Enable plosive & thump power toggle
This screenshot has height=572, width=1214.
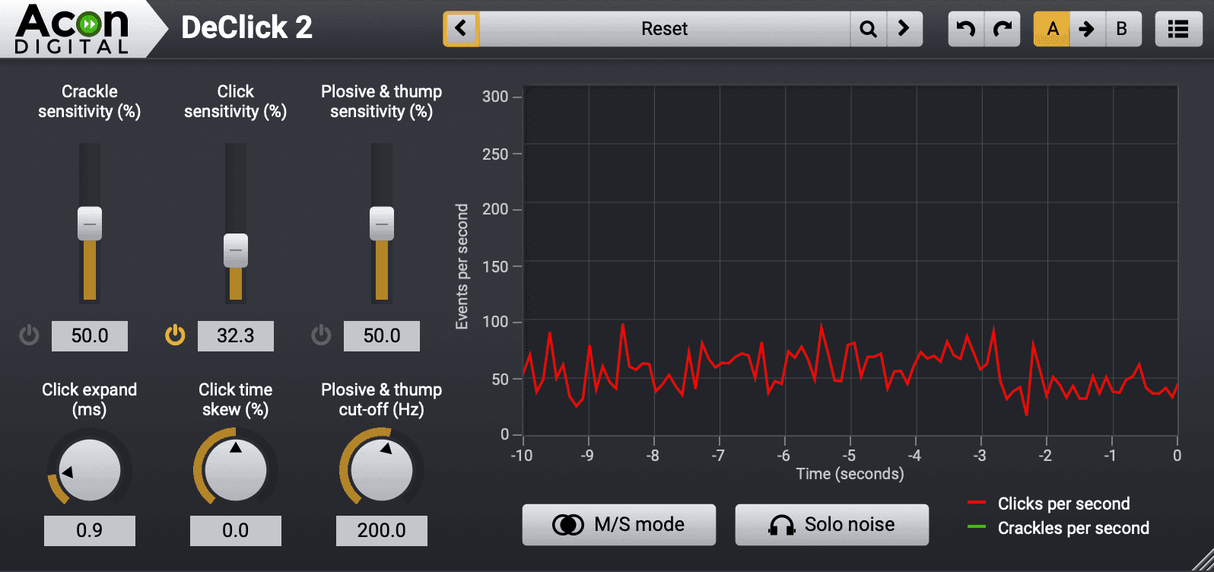321,336
